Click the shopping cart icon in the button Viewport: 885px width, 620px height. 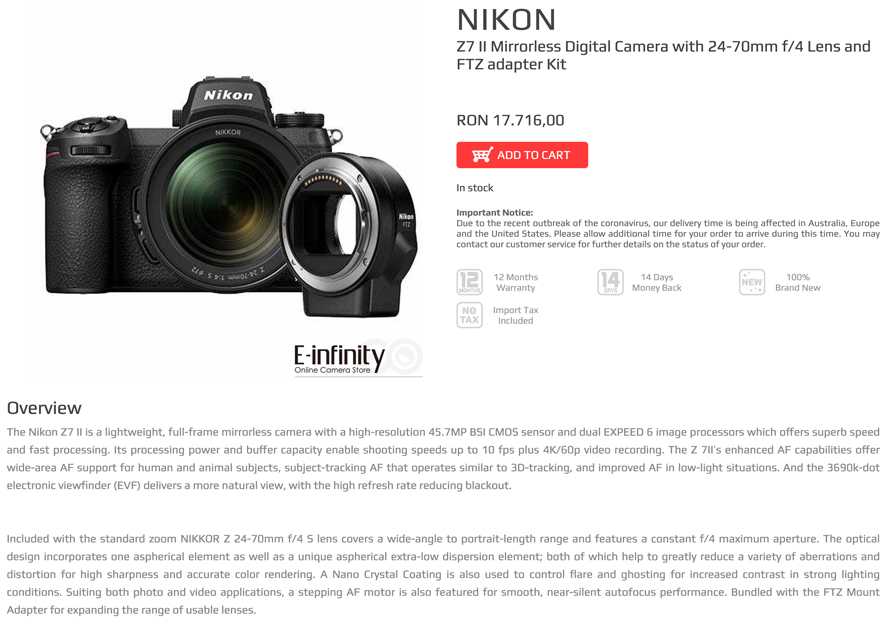[x=482, y=155]
